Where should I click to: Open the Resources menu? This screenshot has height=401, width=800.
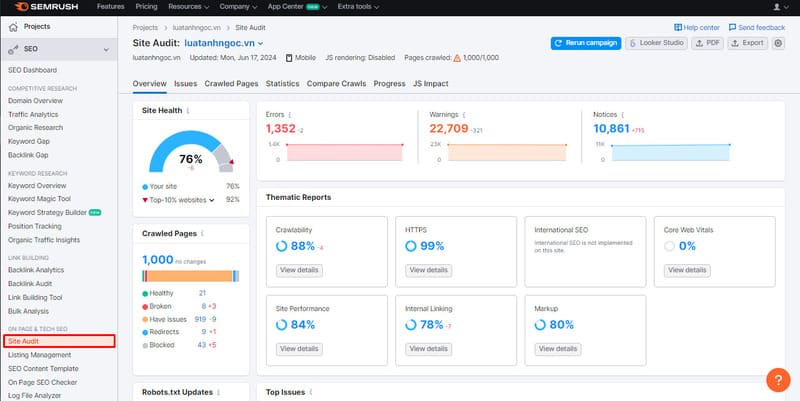191,7
